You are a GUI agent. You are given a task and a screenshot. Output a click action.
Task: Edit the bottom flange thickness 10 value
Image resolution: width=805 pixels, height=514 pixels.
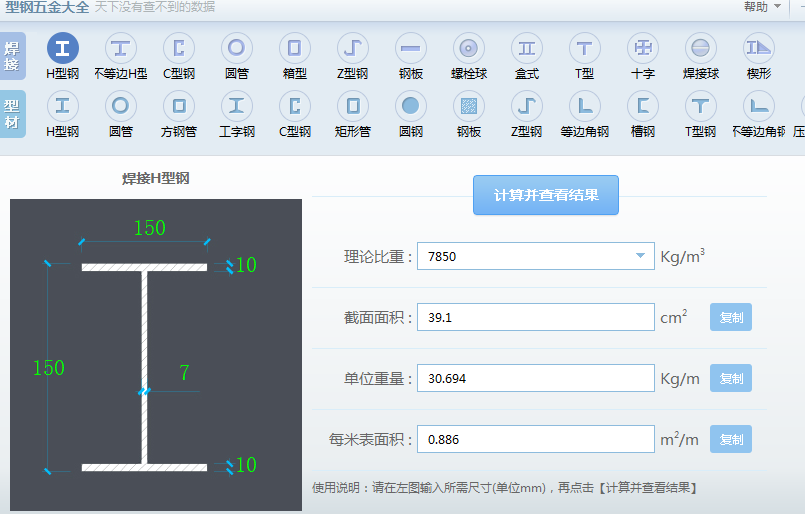[246, 465]
